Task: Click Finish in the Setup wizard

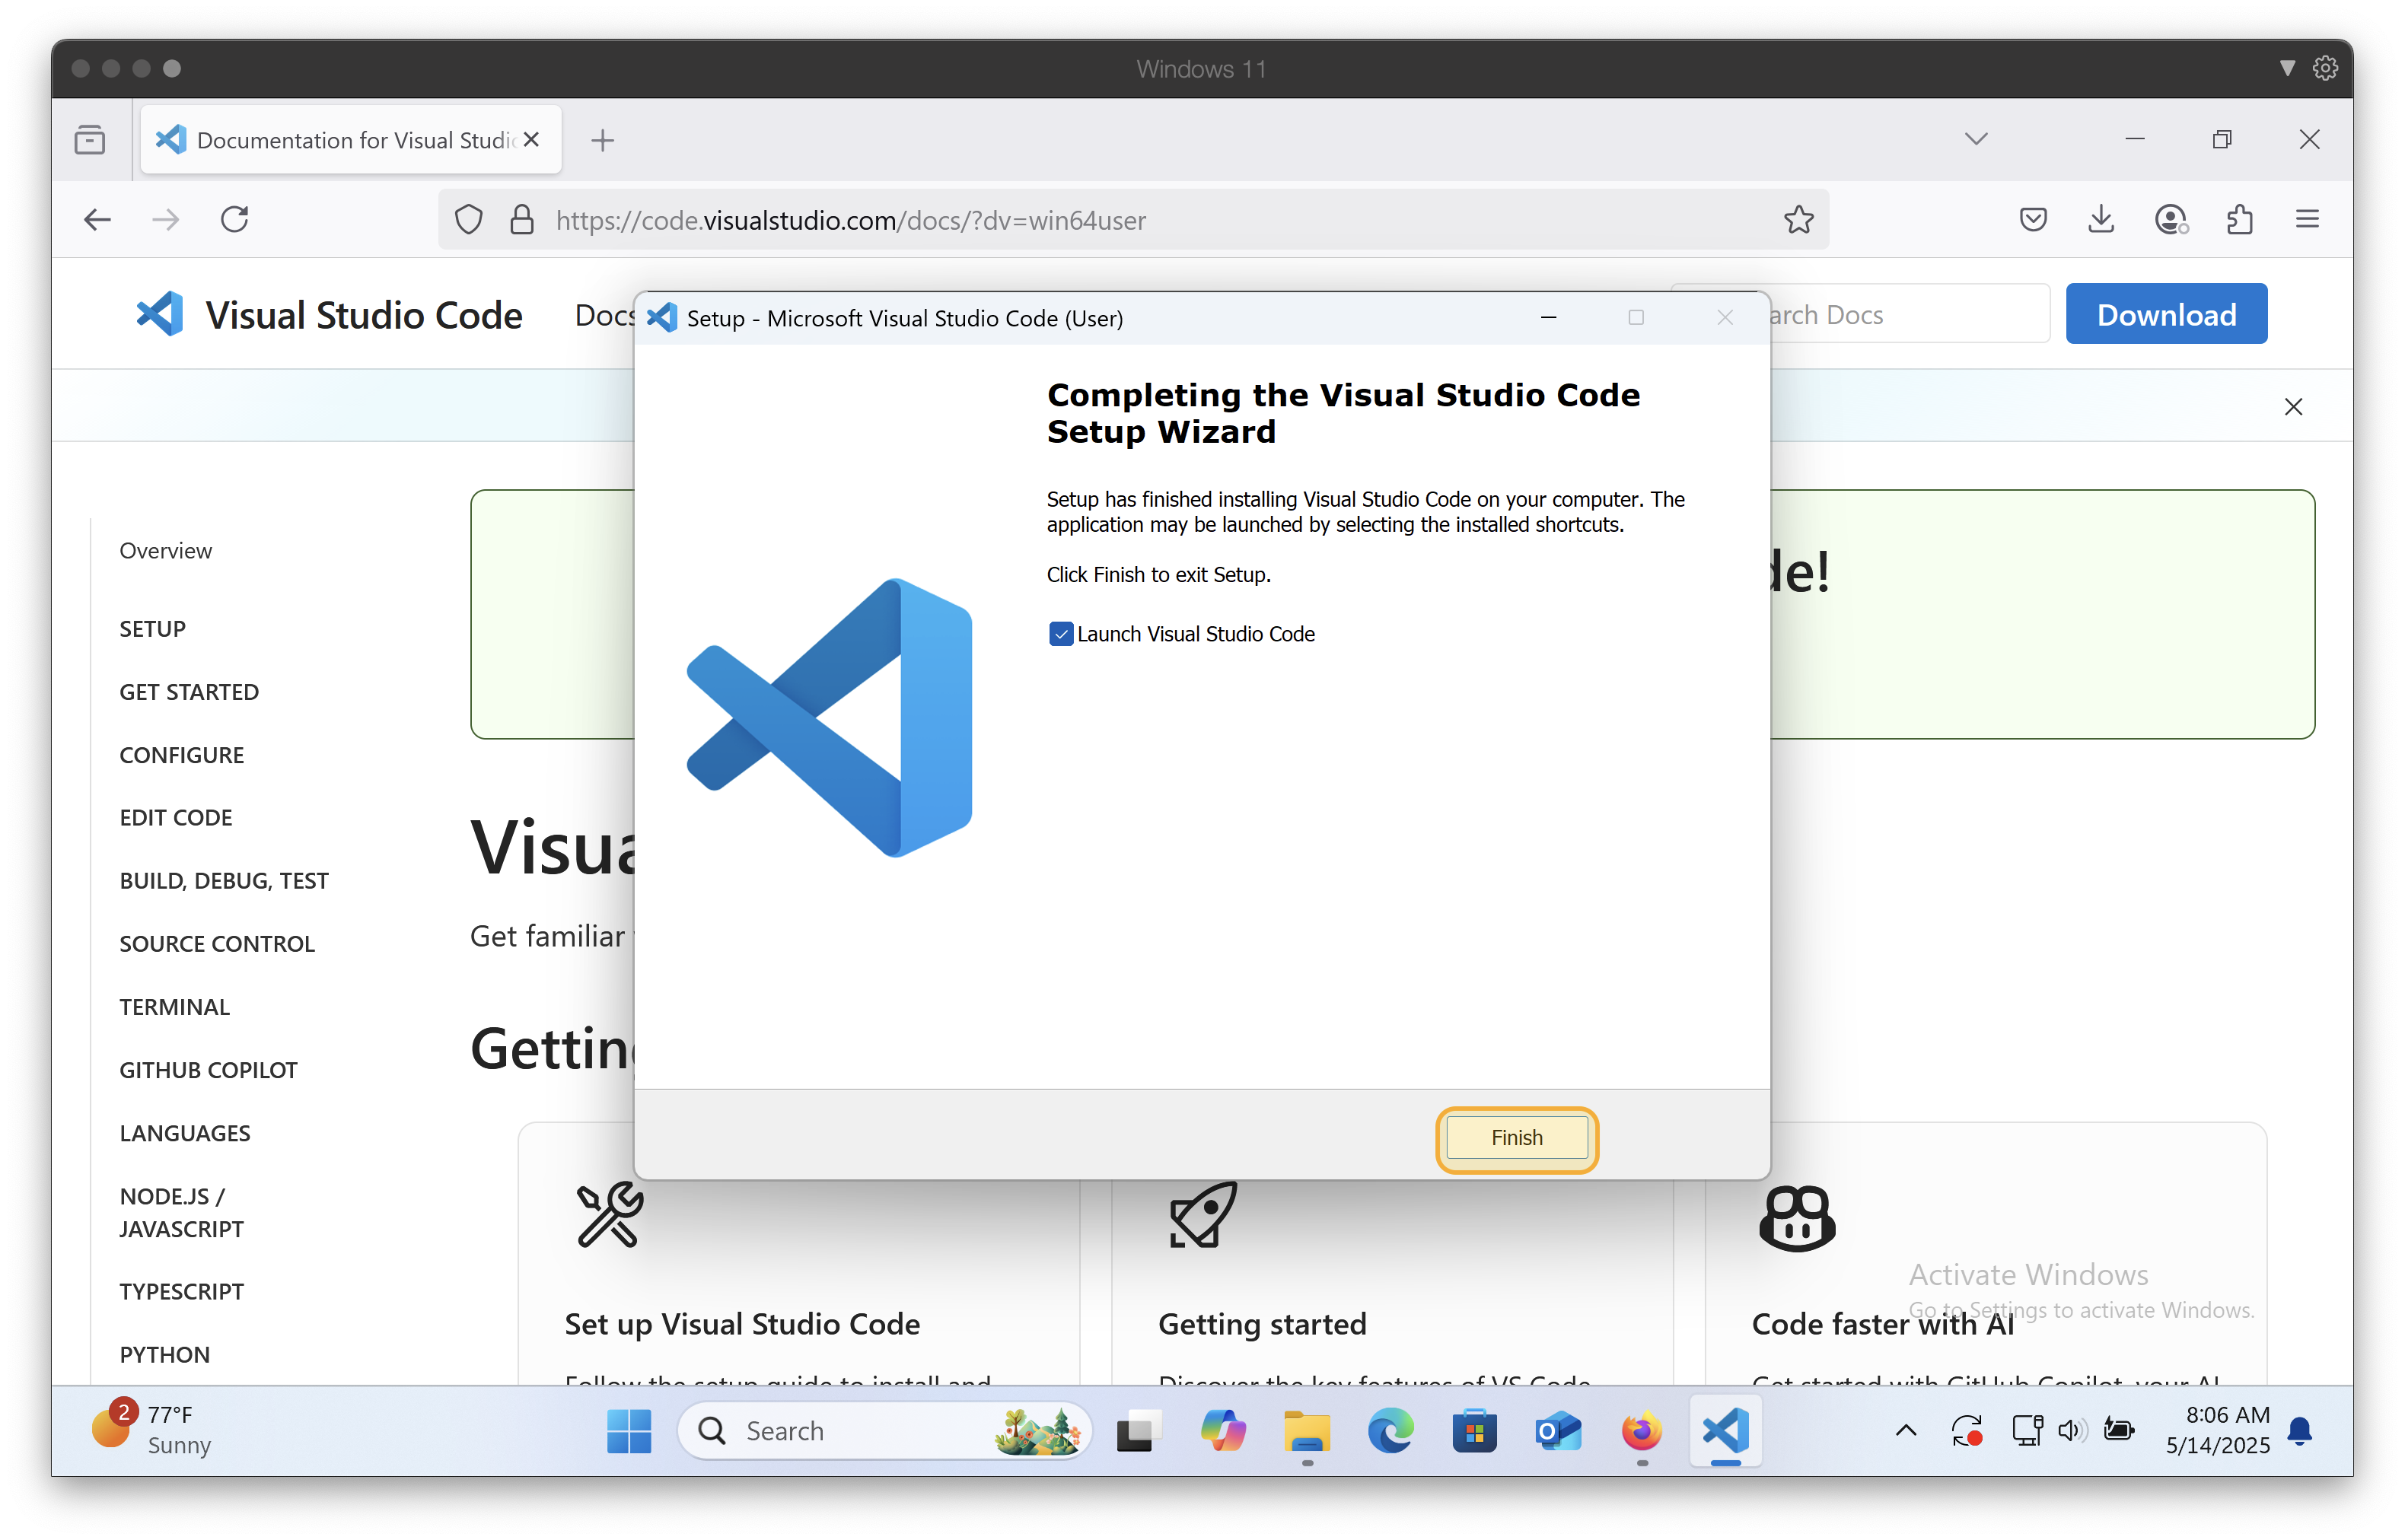Action: pos(1516,1138)
